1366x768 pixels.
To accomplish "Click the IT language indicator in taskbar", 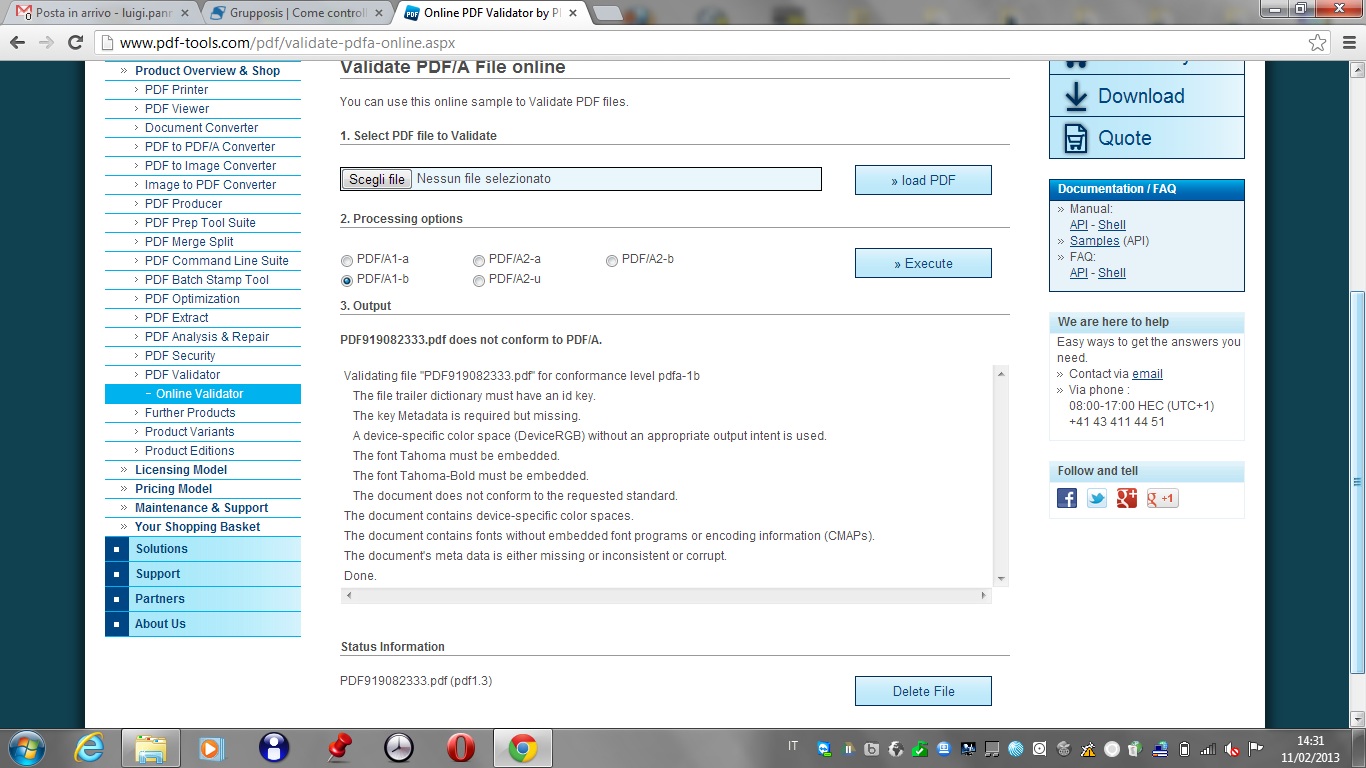I will pyautogui.click(x=794, y=746).
